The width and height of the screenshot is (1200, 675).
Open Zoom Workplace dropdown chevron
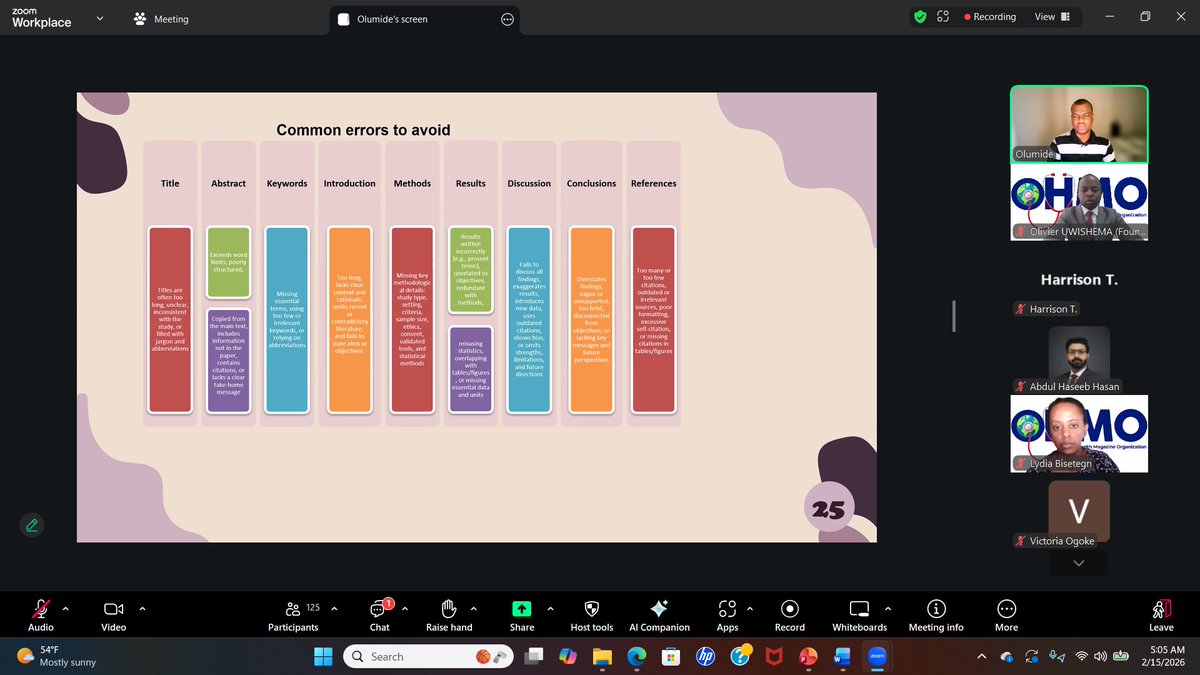click(99, 18)
